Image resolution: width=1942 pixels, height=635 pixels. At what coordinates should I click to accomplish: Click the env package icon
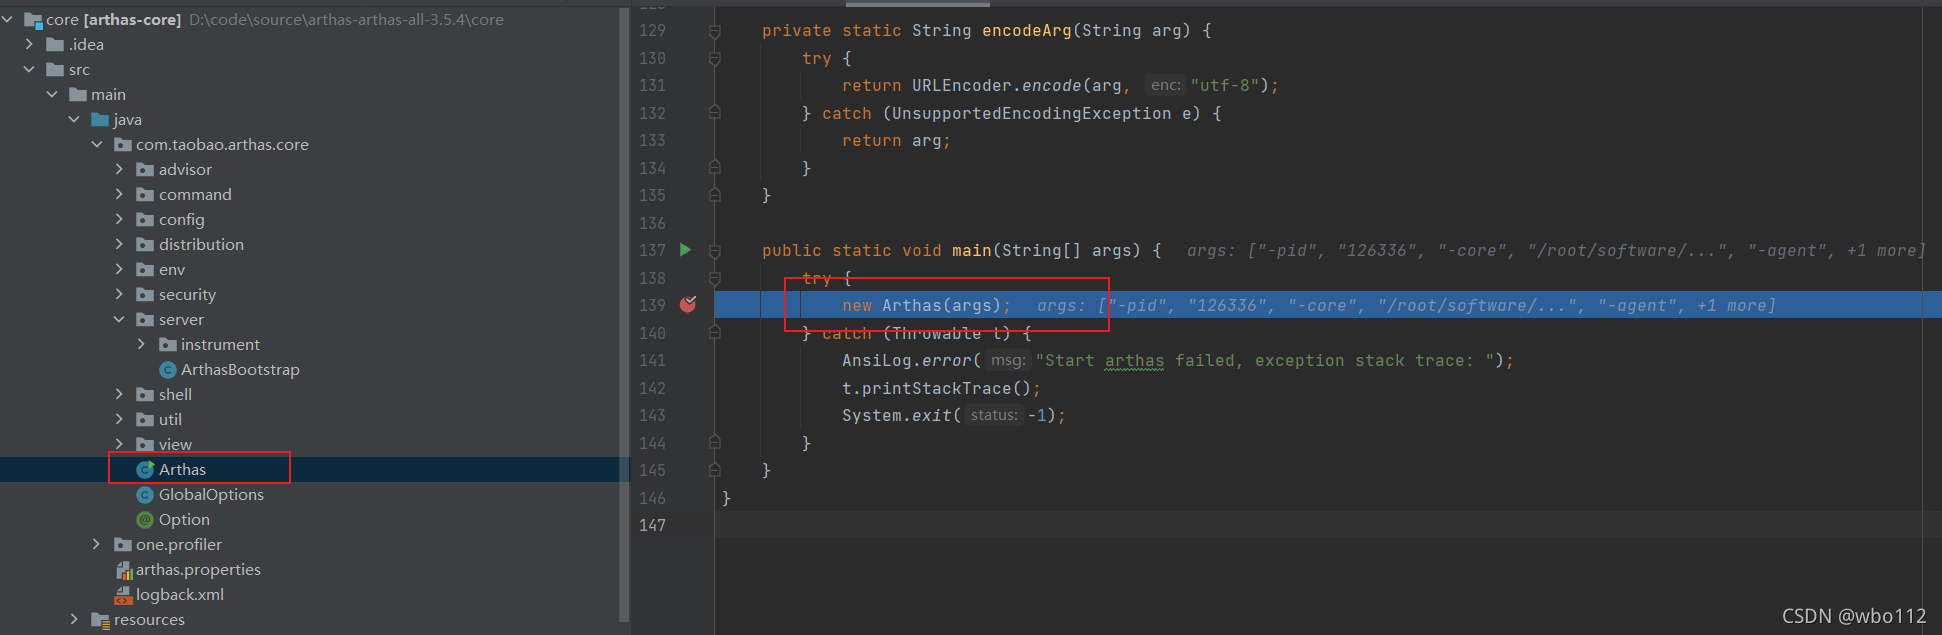pyautogui.click(x=145, y=270)
